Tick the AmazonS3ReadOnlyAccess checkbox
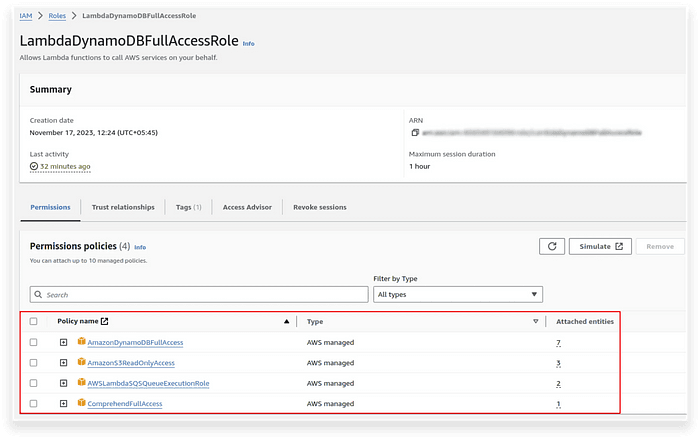This screenshot has width=700, height=439. point(33,363)
